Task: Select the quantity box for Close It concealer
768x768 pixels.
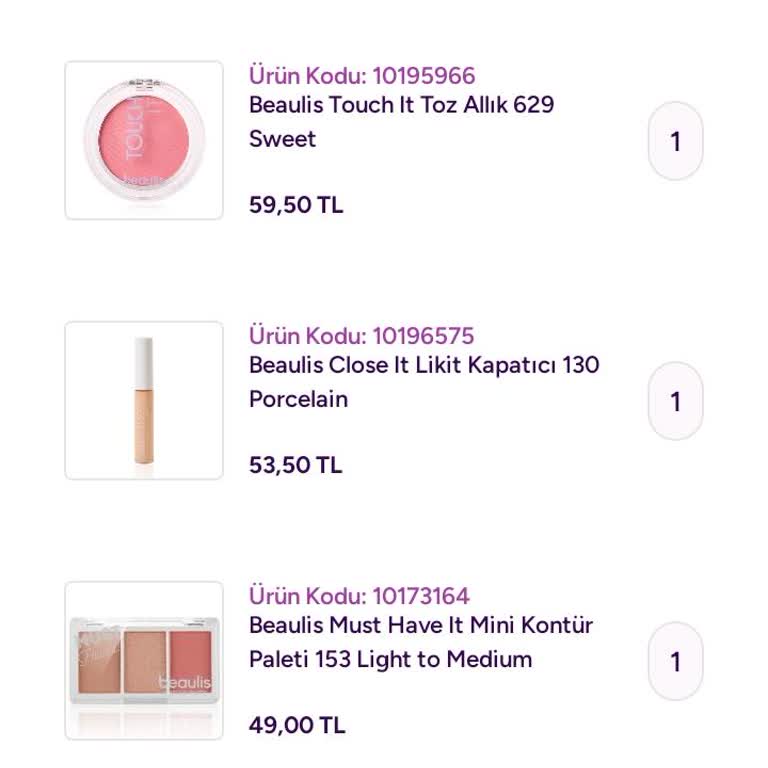Action: point(676,401)
